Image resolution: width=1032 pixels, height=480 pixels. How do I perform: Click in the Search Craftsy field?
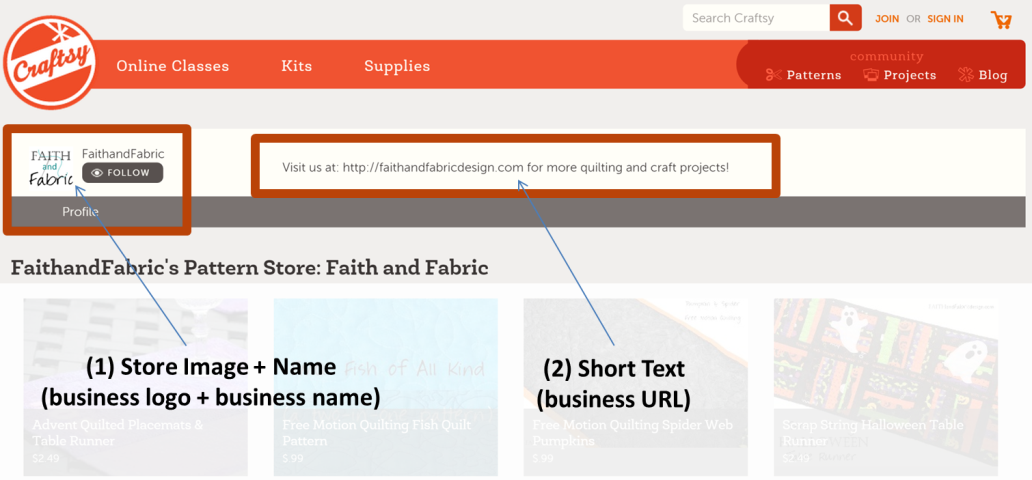[756, 18]
